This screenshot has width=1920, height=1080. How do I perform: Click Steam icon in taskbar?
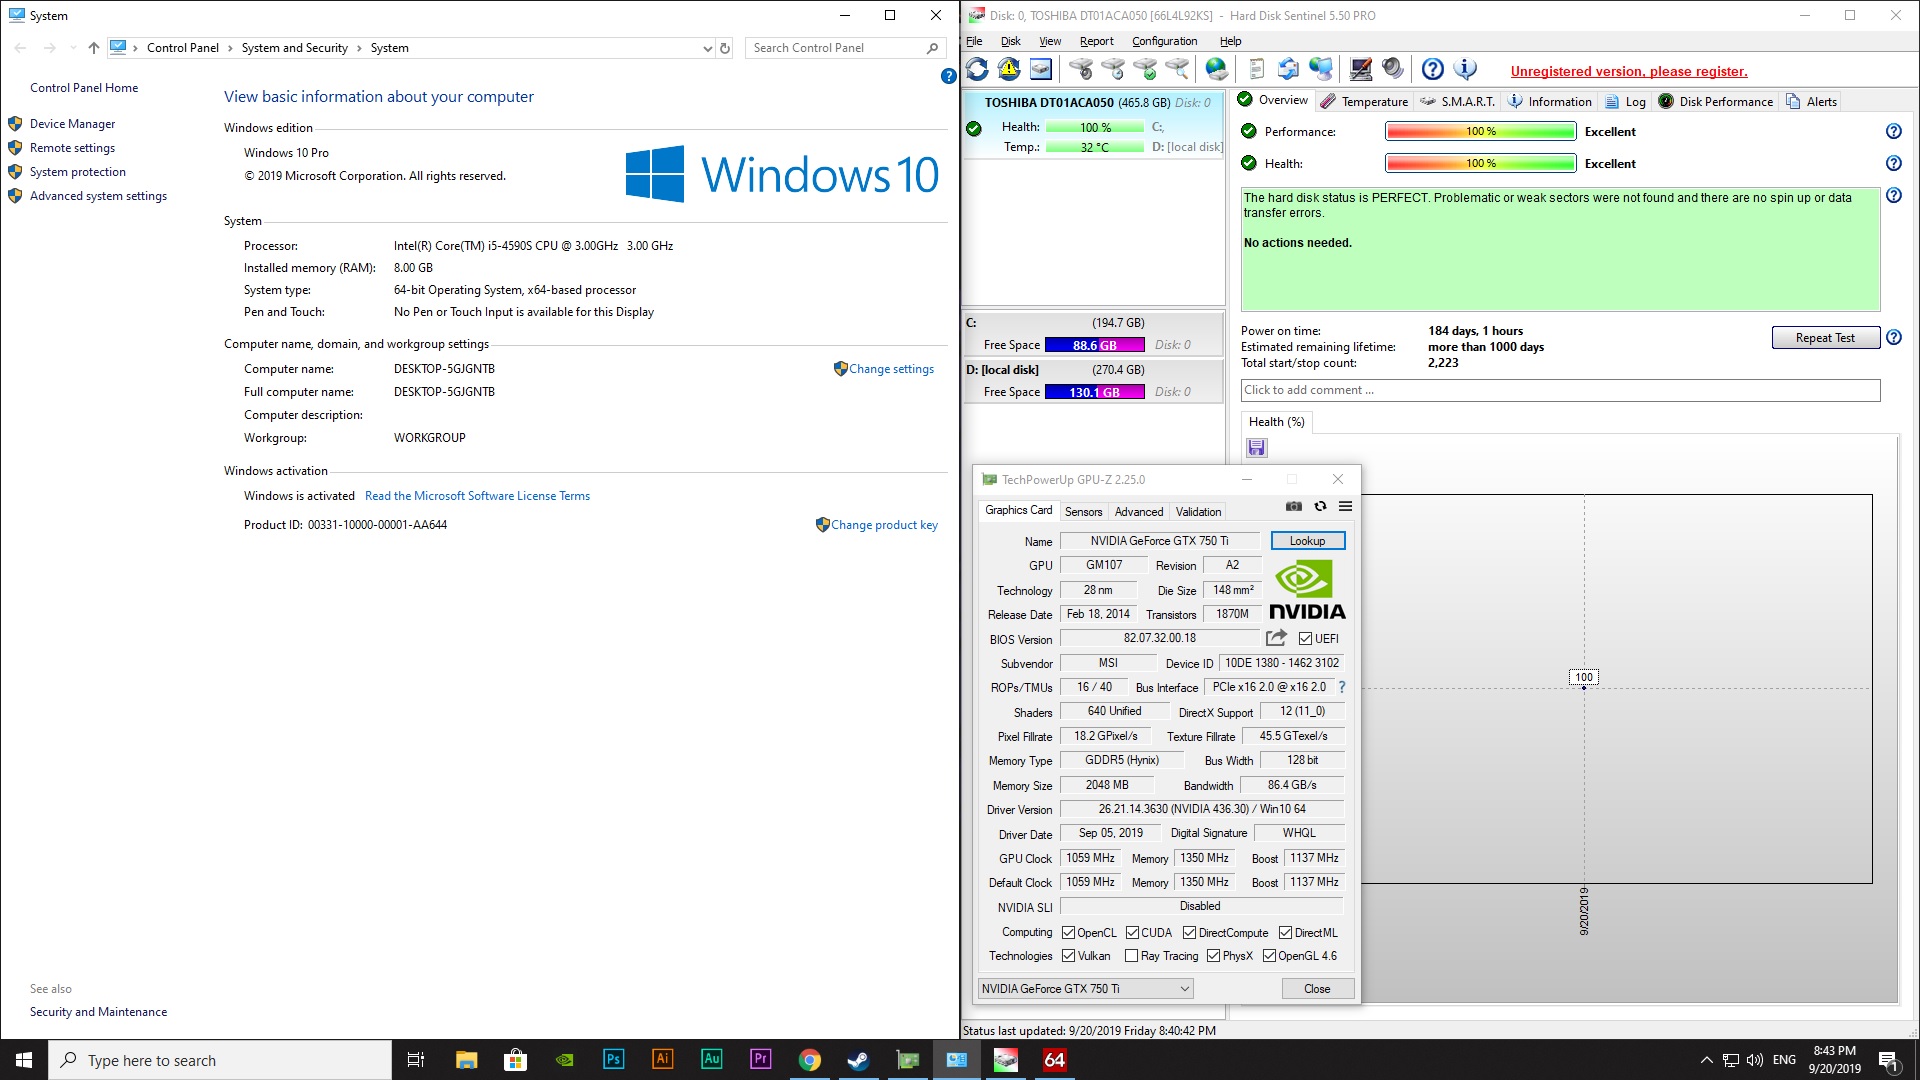[858, 1060]
